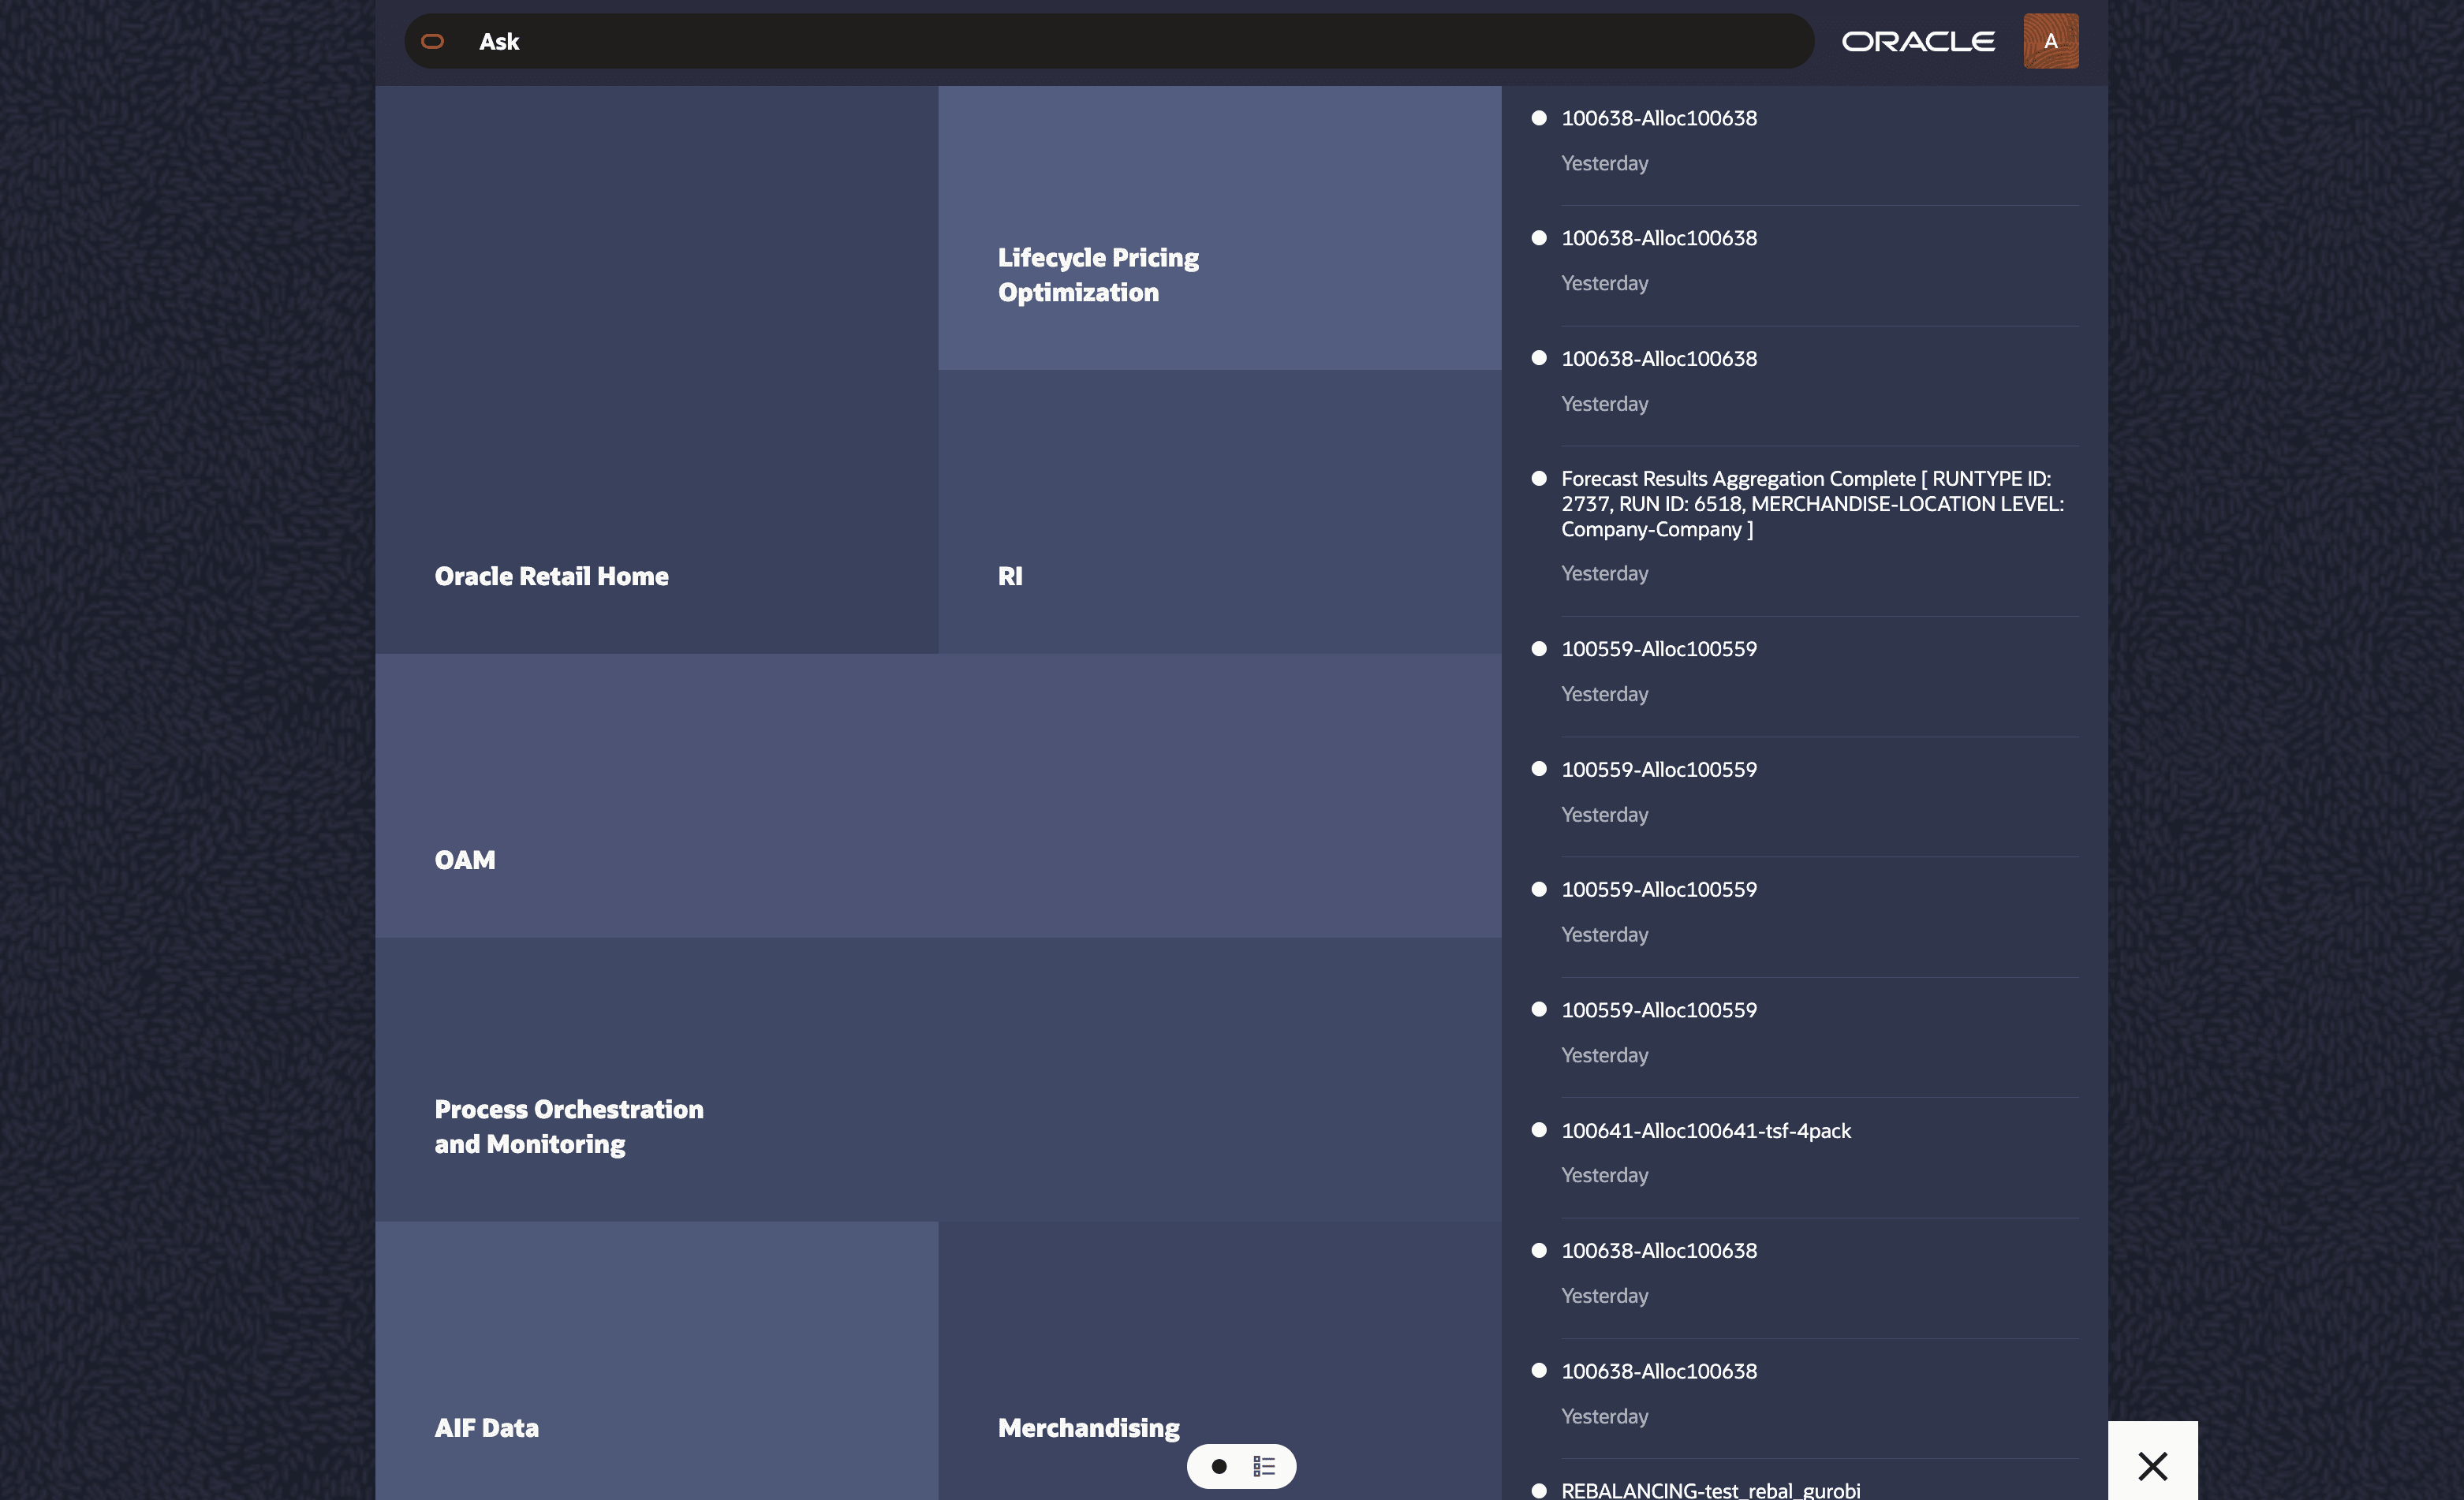2464x1500 pixels.
Task: Click the ORACLE logo in the header
Action: [x=1918, y=41]
